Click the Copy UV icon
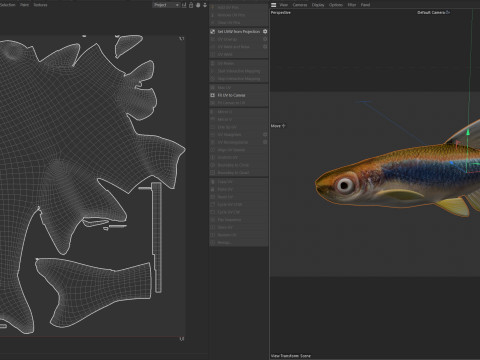Viewport: 480px width, 360px height. pos(212,182)
